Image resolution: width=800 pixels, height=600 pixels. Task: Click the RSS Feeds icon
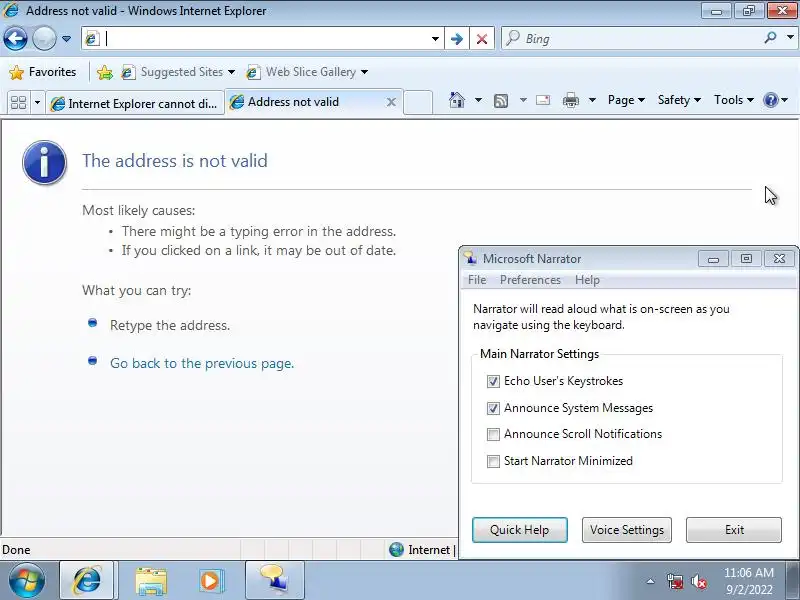point(501,101)
